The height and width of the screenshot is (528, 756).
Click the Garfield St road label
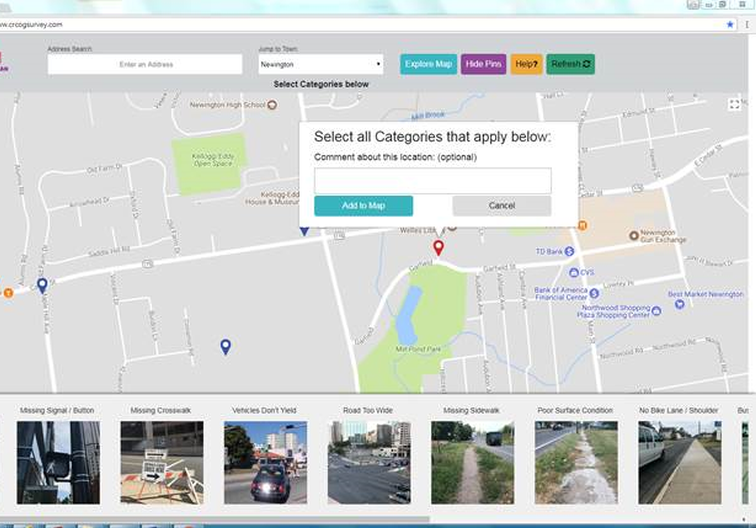point(500,267)
